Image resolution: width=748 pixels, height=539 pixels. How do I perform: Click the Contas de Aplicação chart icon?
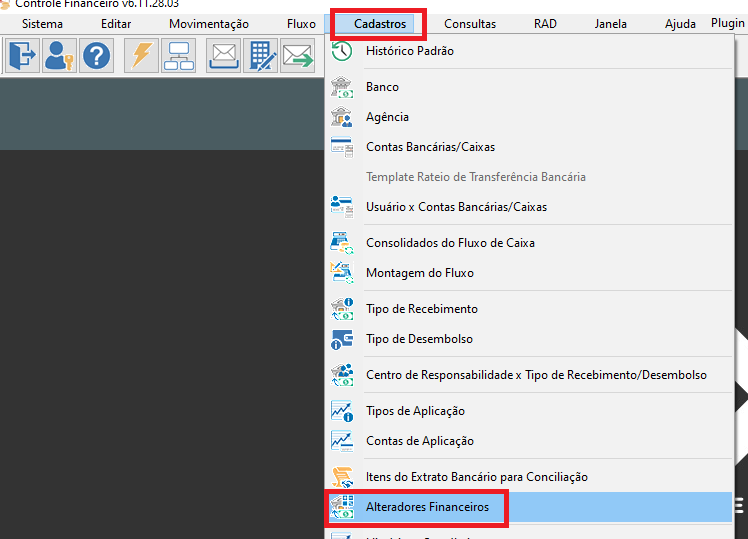(342, 441)
